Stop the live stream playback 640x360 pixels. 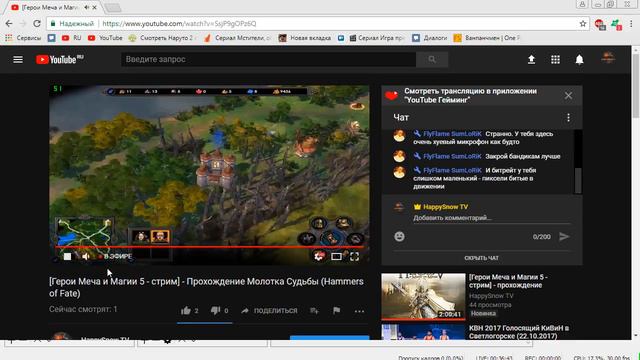(x=67, y=256)
